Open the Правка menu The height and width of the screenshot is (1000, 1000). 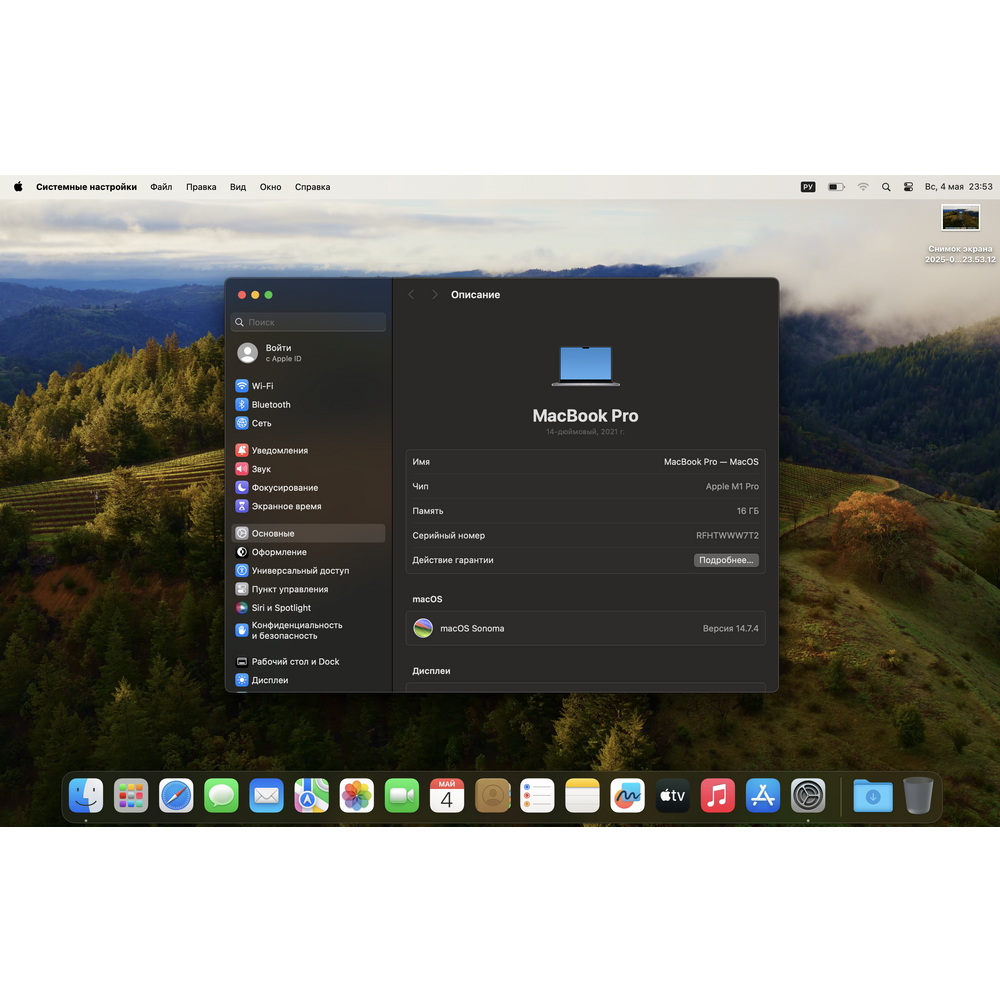(x=201, y=187)
